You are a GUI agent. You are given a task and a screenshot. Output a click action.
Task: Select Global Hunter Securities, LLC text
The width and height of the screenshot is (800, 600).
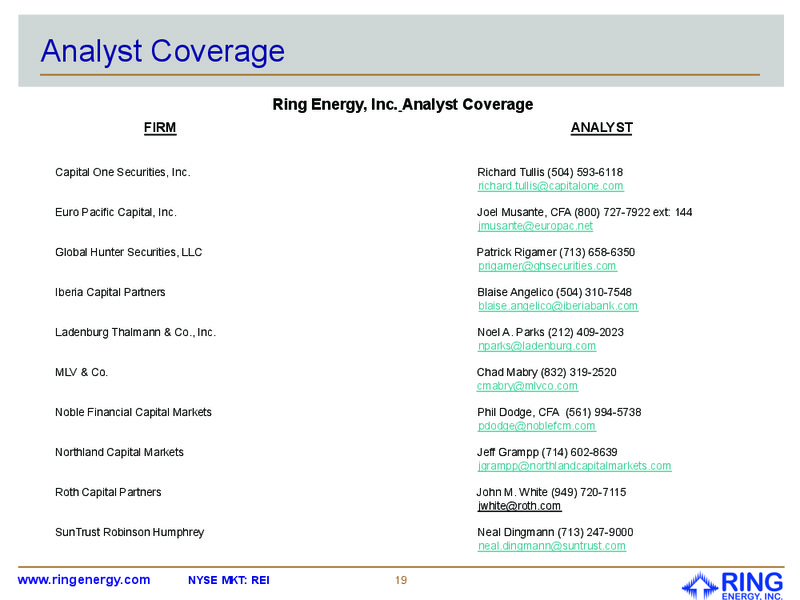pos(129,253)
